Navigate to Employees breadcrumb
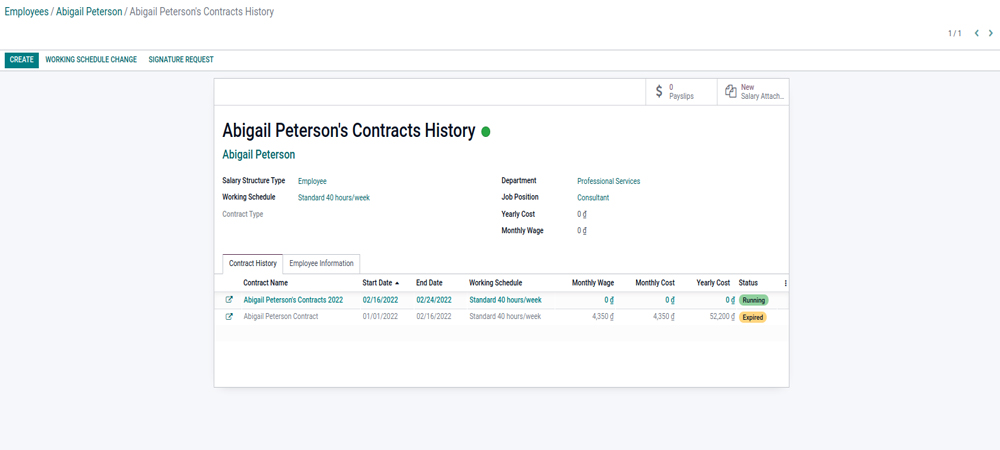This screenshot has width=1000, height=450. point(26,12)
